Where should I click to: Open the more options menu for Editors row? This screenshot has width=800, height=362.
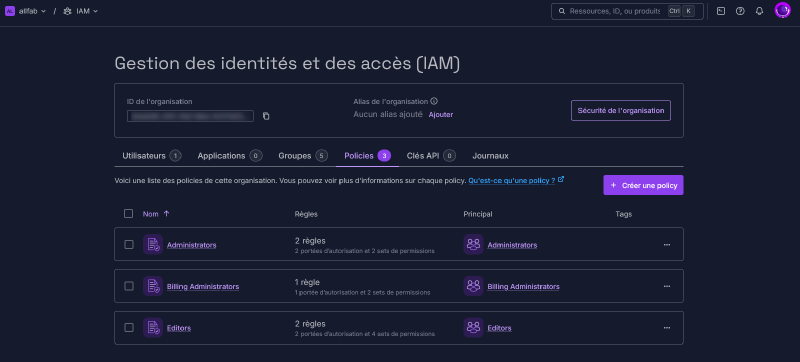[666, 328]
